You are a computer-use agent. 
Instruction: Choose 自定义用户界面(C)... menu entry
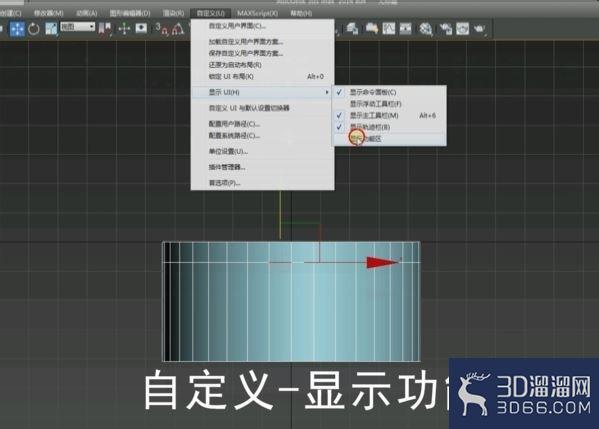pyautogui.click(x=262, y=26)
